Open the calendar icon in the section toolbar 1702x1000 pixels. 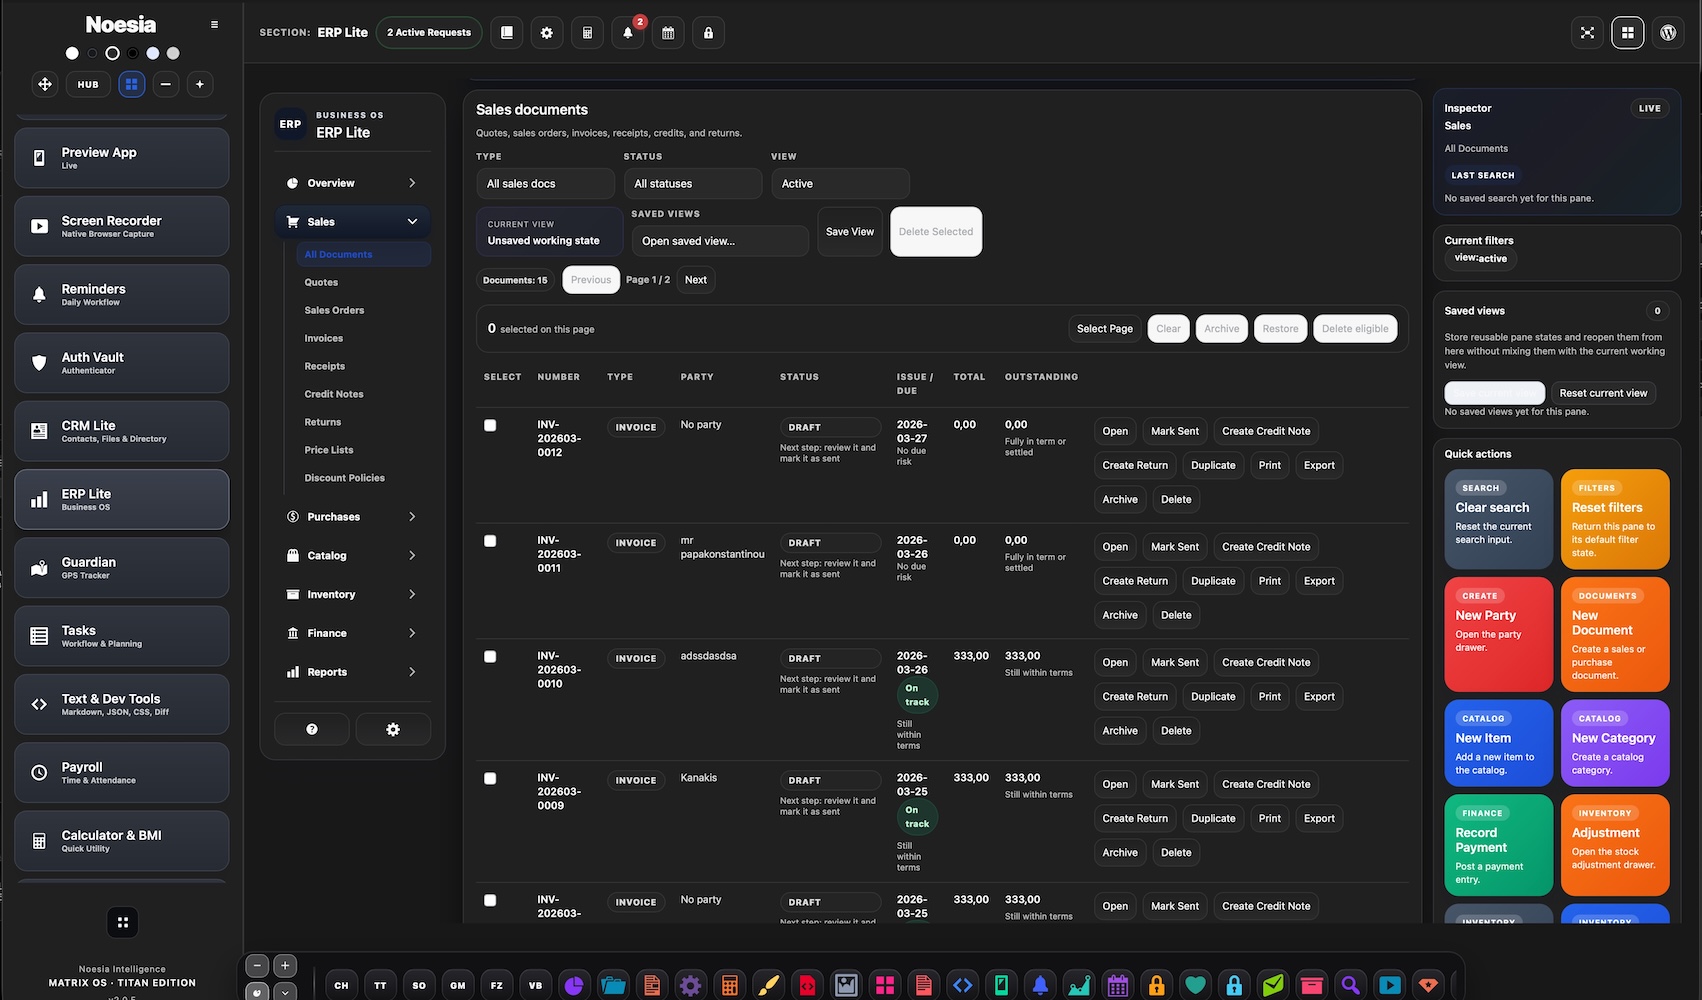coord(668,33)
